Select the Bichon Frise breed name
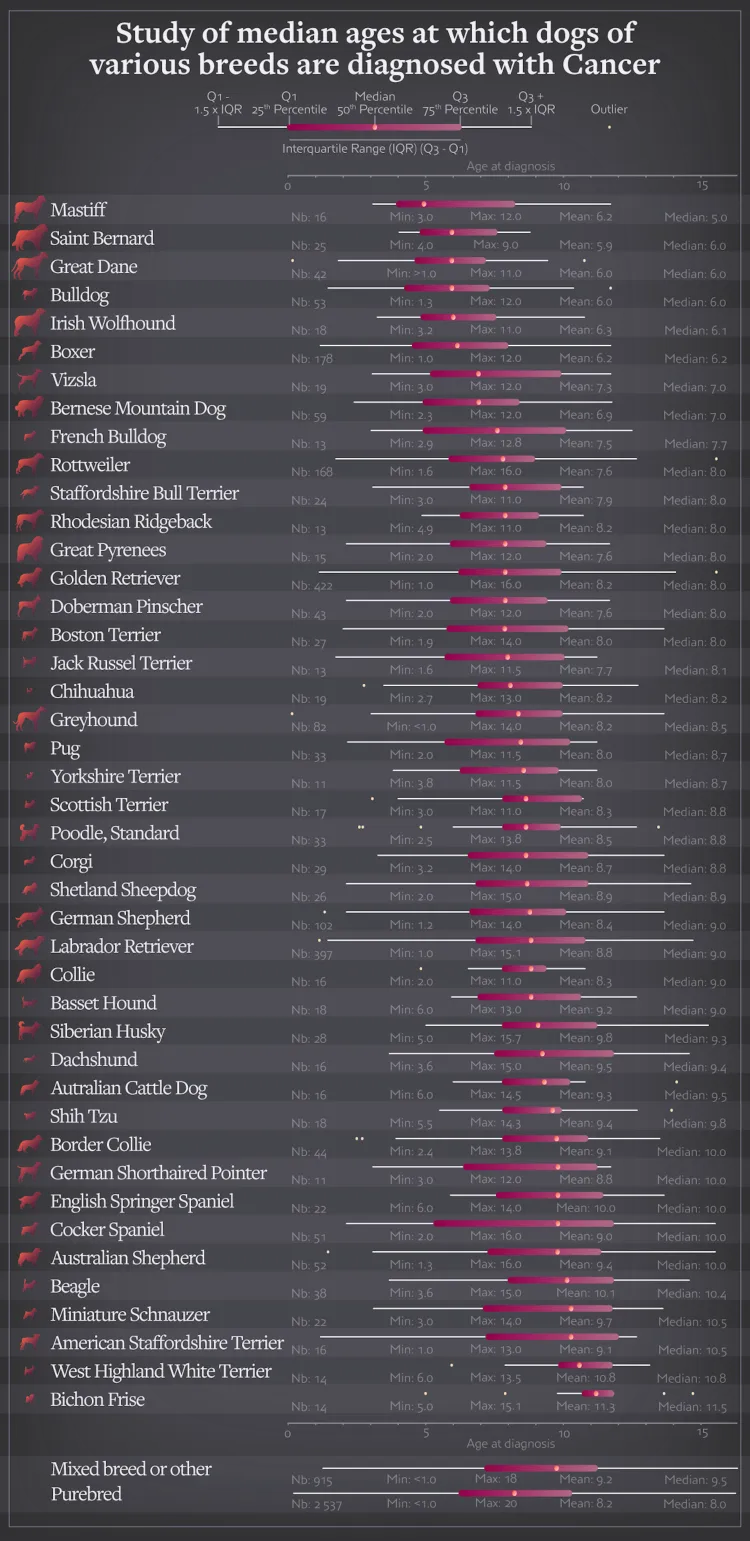This screenshot has width=750, height=1541. [97, 1399]
